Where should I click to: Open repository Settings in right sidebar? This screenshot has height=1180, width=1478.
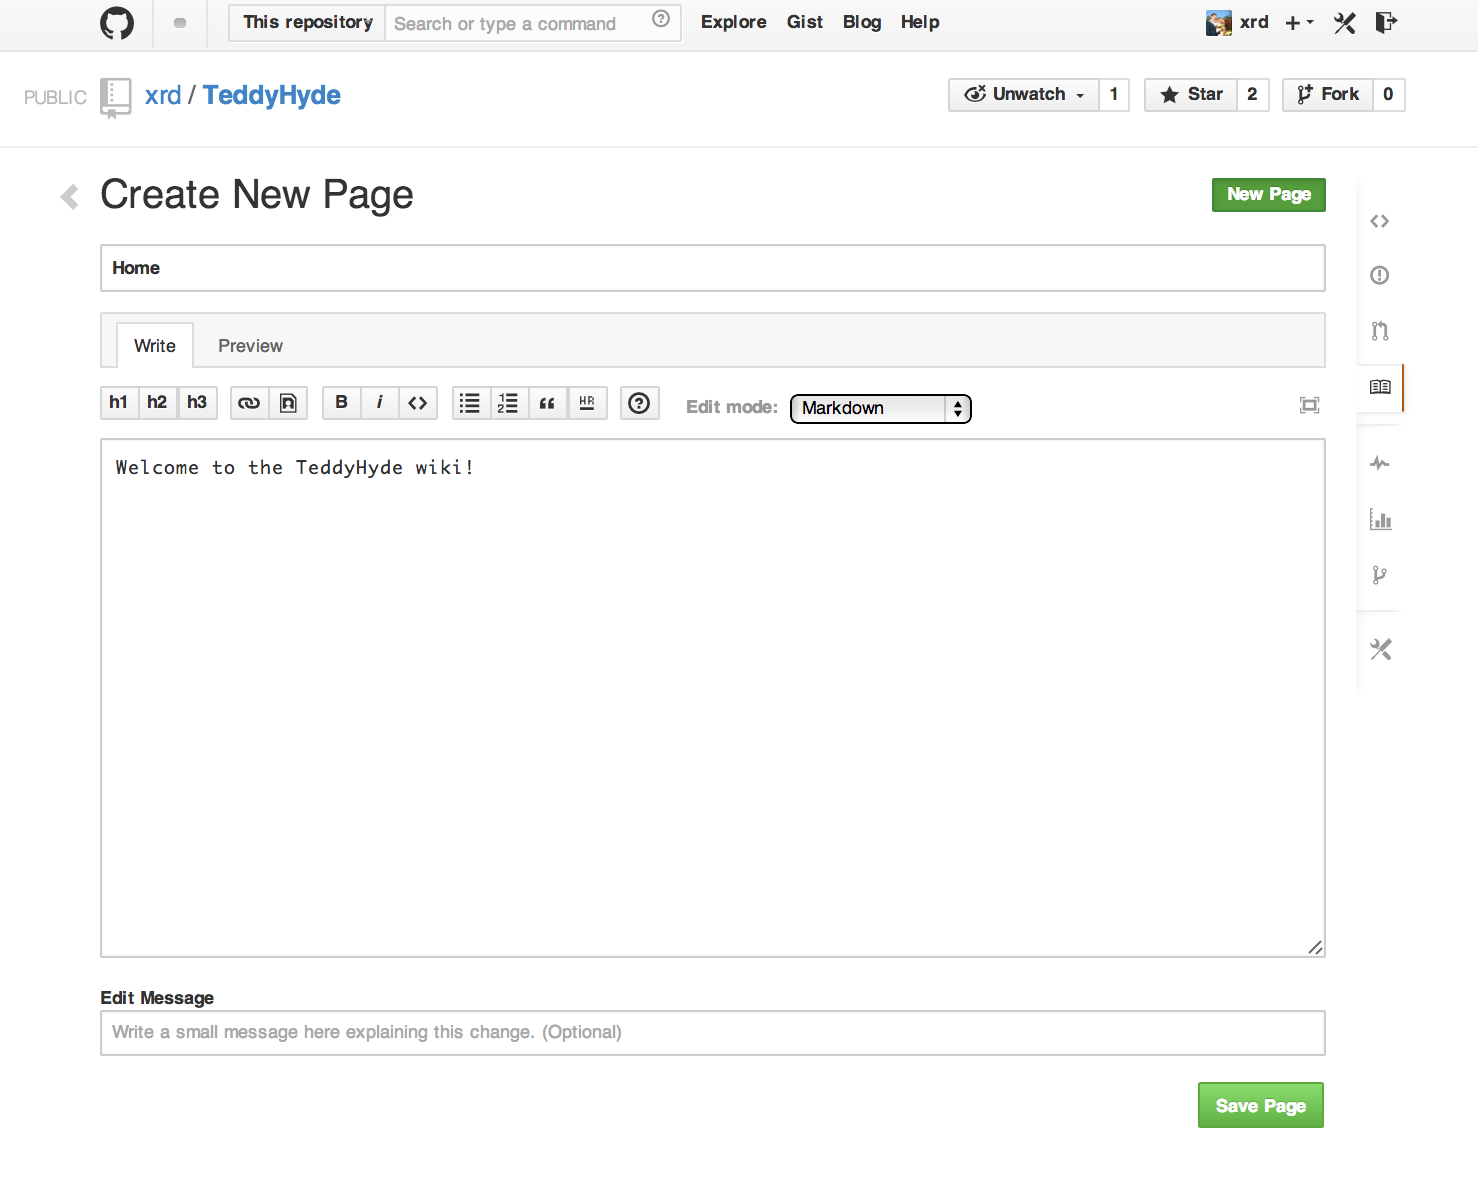click(x=1380, y=650)
